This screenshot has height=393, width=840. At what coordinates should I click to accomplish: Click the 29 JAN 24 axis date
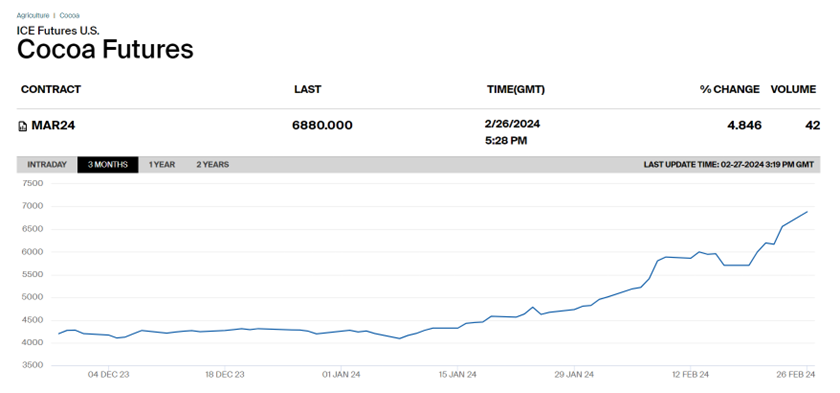(x=574, y=375)
